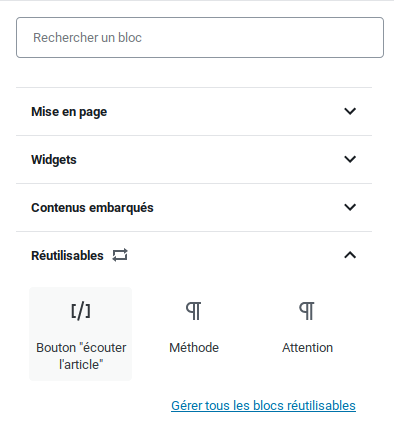The height and width of the screenshot is (428, 394).
Task: Choose the Attention block tile
Action: [307, 334]
